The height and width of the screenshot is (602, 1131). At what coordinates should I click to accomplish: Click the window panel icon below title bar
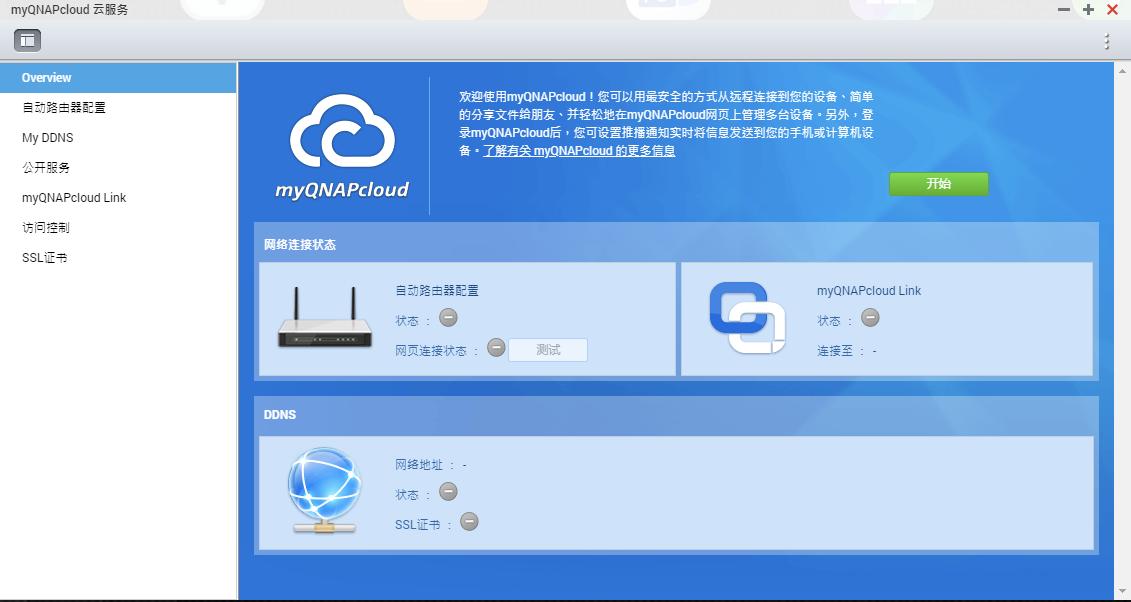[26, 40]
